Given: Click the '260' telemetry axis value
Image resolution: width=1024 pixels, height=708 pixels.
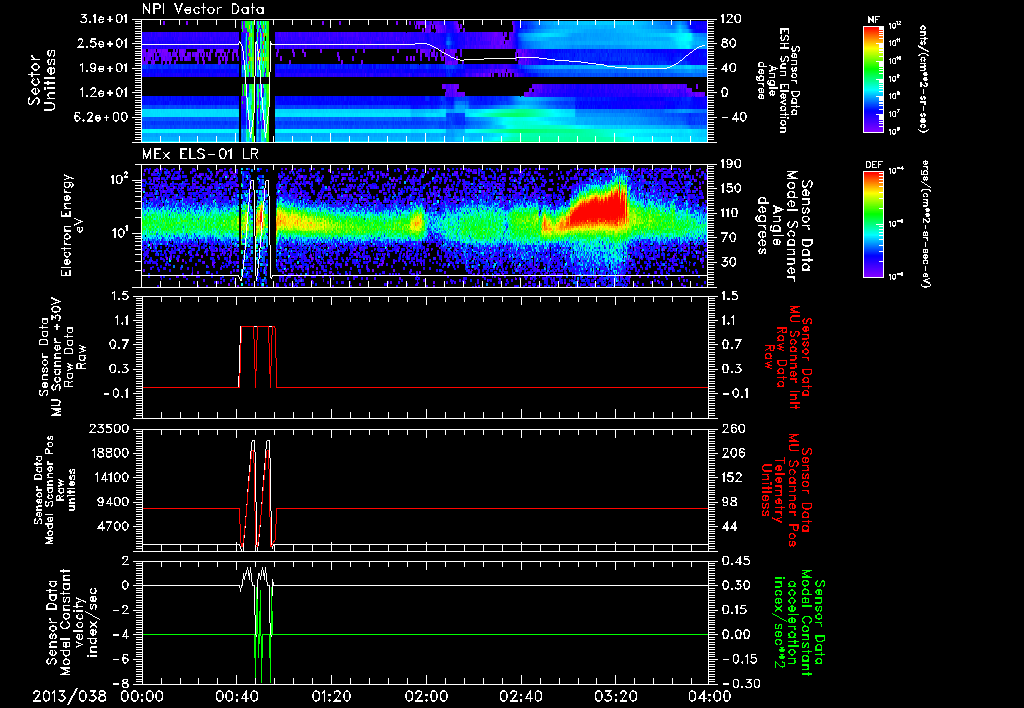Looking at the screenshot, I should point(731,428).
